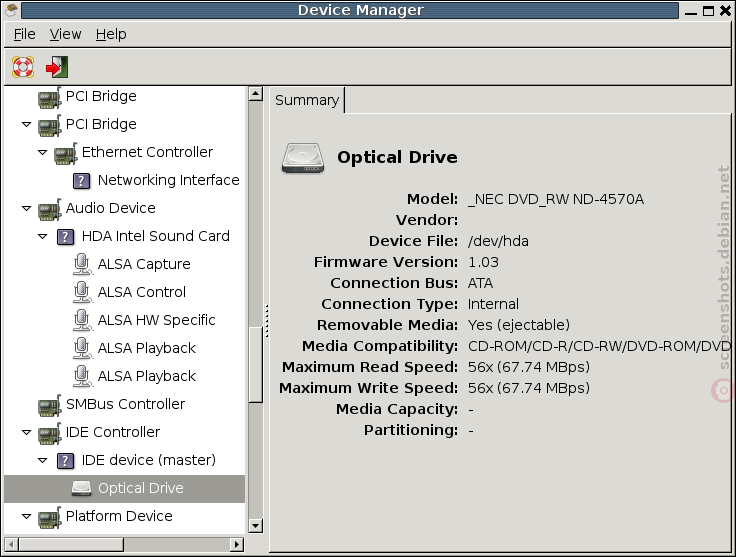Click the horizontal scrollbar left arrow

click(12, 544)
